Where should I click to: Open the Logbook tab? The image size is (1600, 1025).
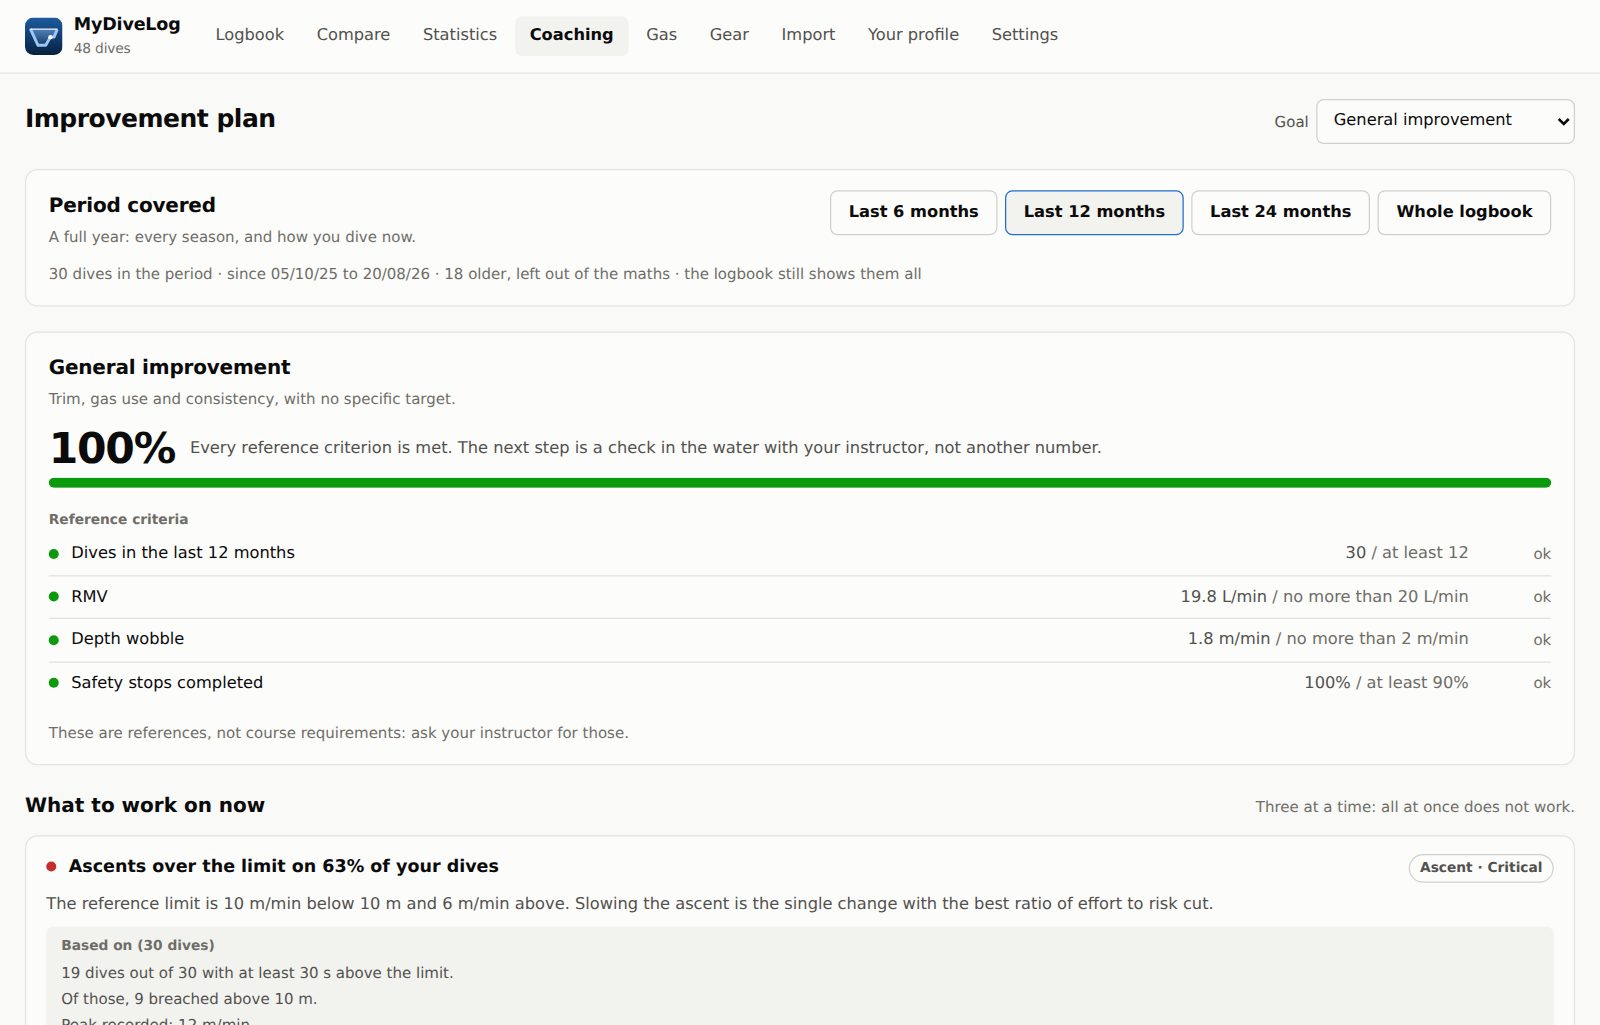pos(250,35)
